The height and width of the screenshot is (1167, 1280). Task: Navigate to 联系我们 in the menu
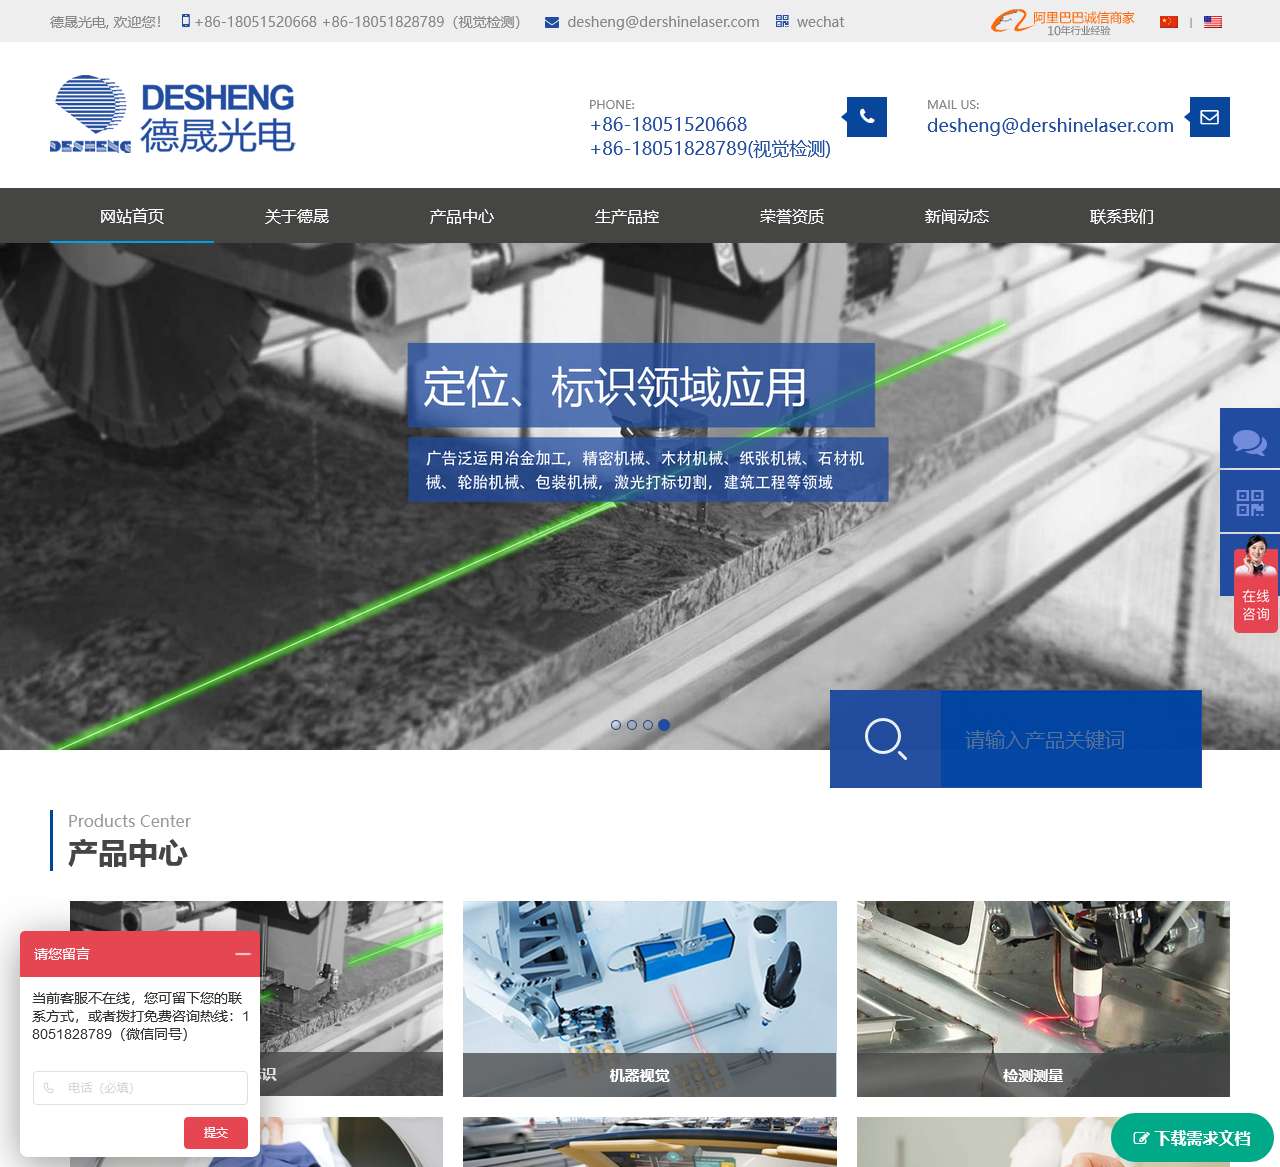(1121, 216)
